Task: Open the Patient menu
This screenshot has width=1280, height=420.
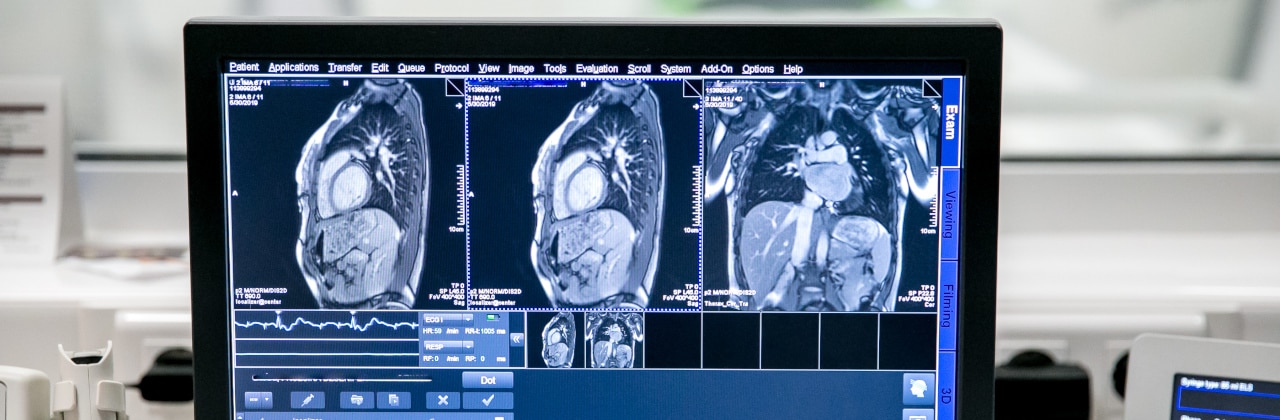Action: [244, 68]
